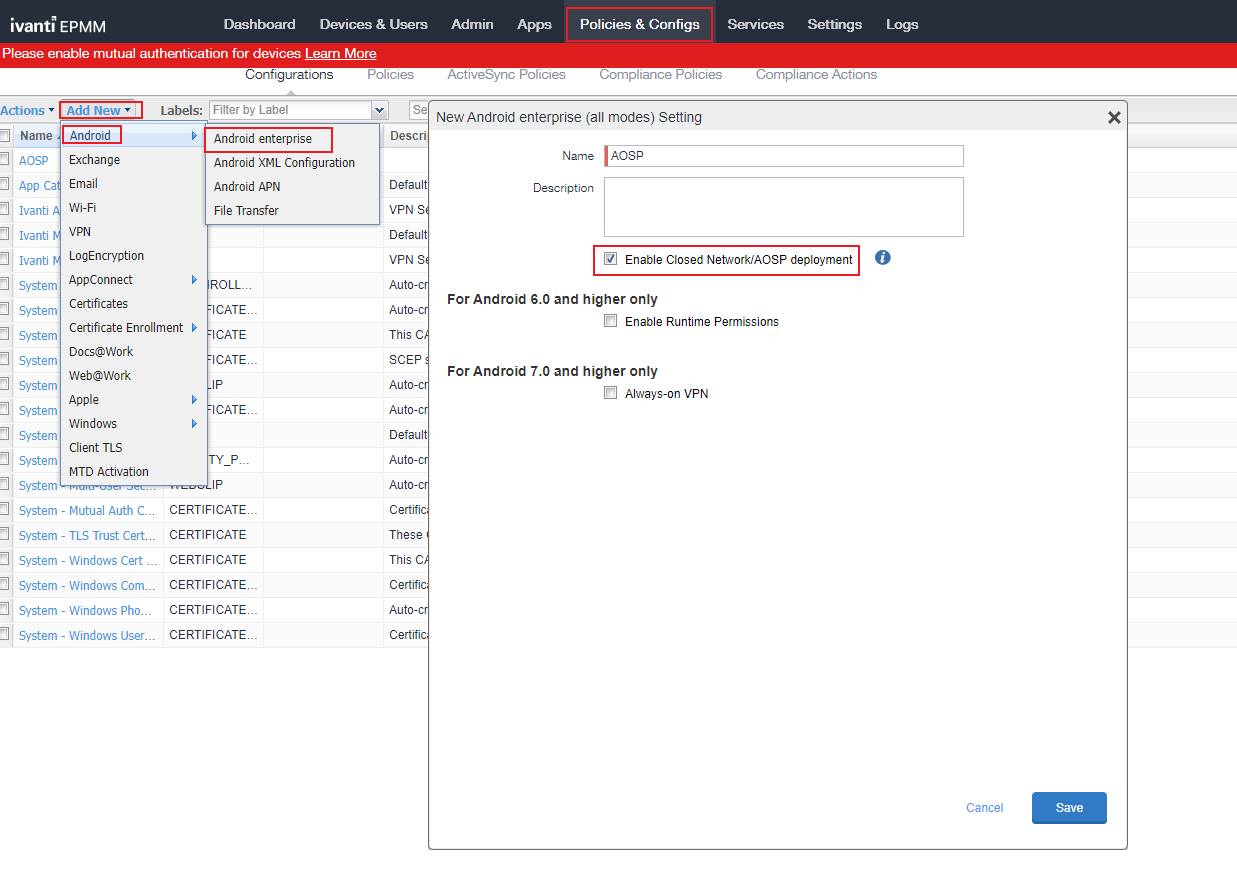The height and width of the screenshot is (873, 1237).
Task: Uncheck Enable Closed Network/AOSP deployment
Action: pos(611,259)
